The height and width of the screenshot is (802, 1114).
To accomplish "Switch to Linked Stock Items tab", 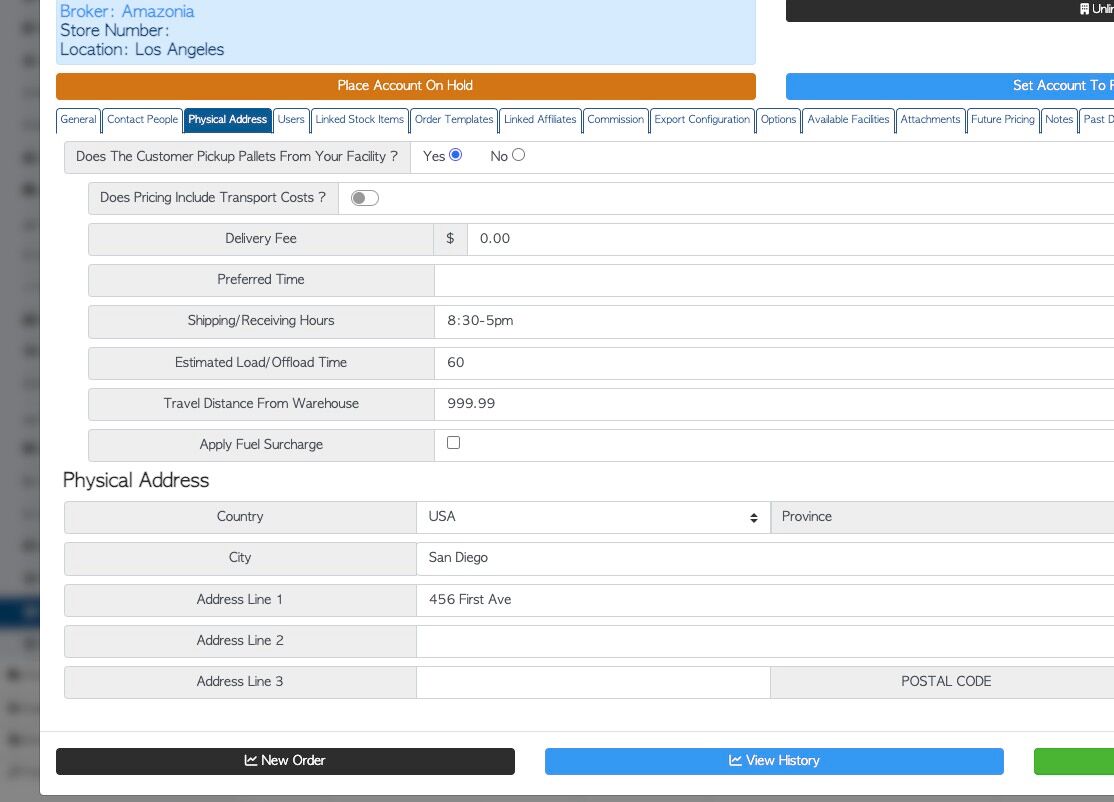I will (359, 119).
